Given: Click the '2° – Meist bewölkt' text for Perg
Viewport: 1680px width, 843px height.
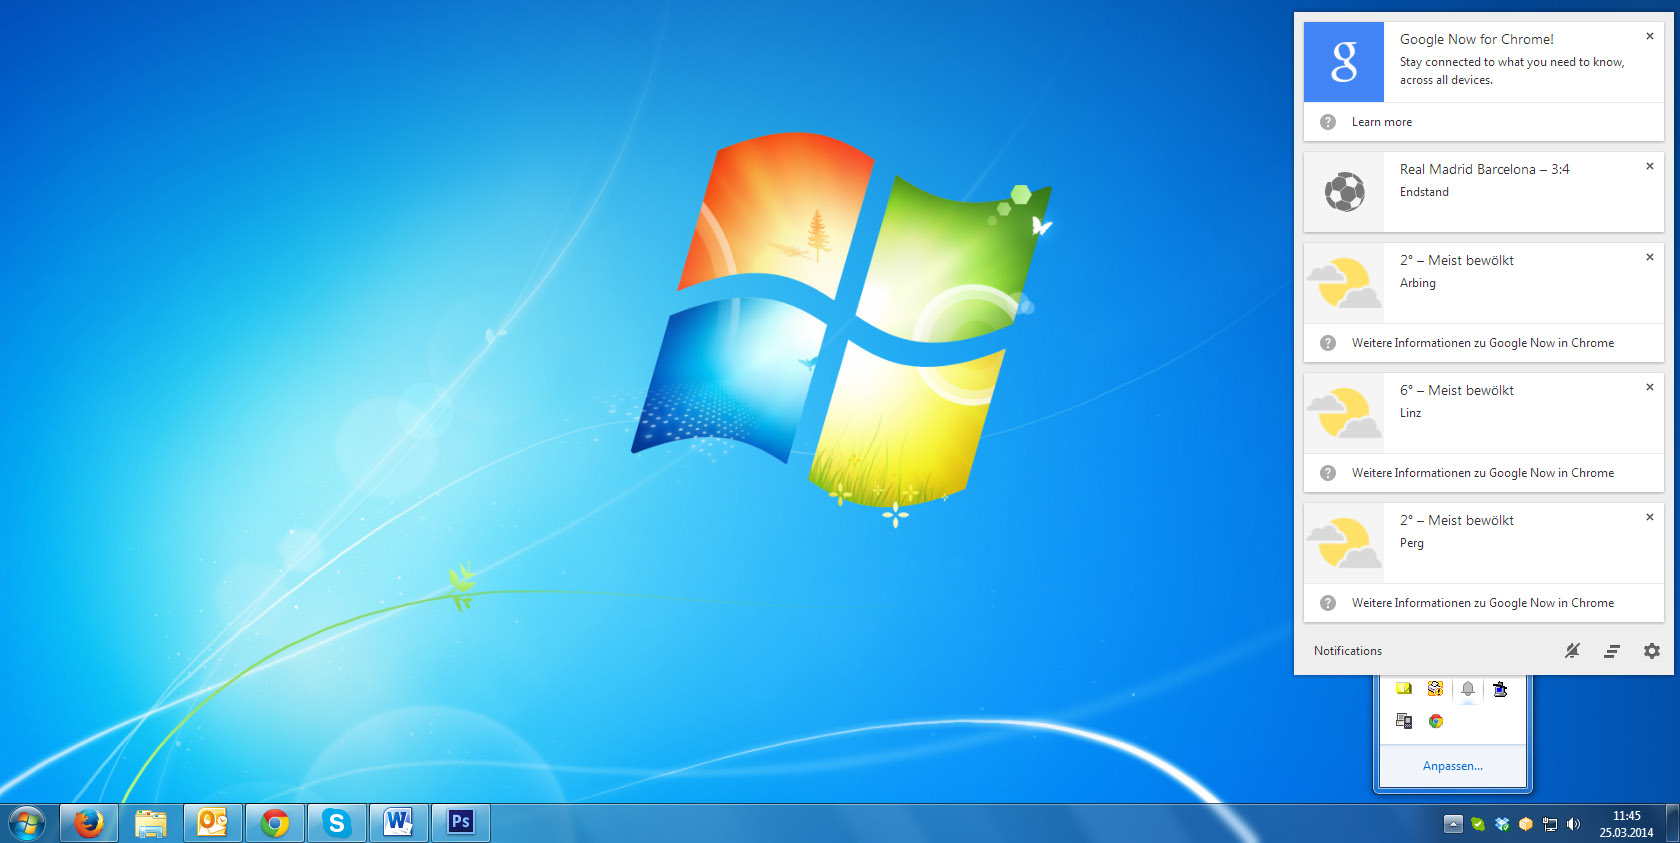Looking at the screenshot, I should pyautogui.click(x=1457, y=521).
